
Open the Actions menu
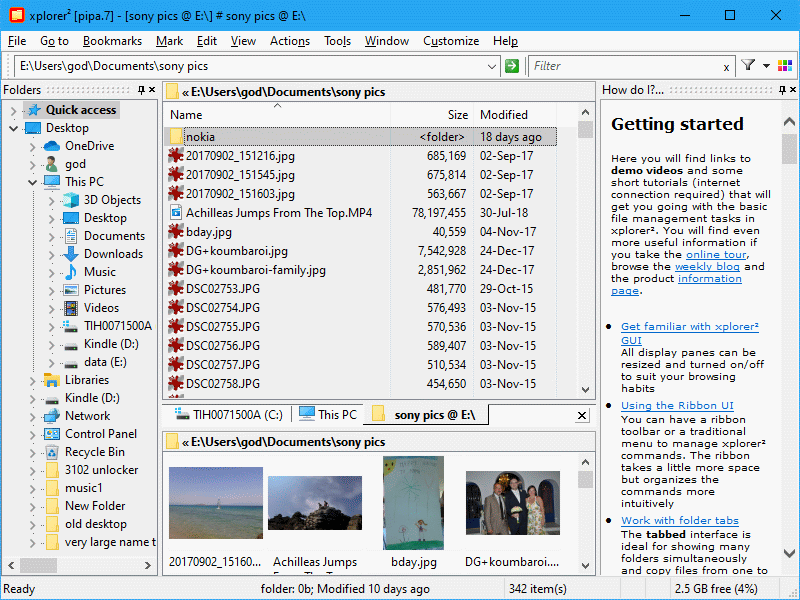290,41
